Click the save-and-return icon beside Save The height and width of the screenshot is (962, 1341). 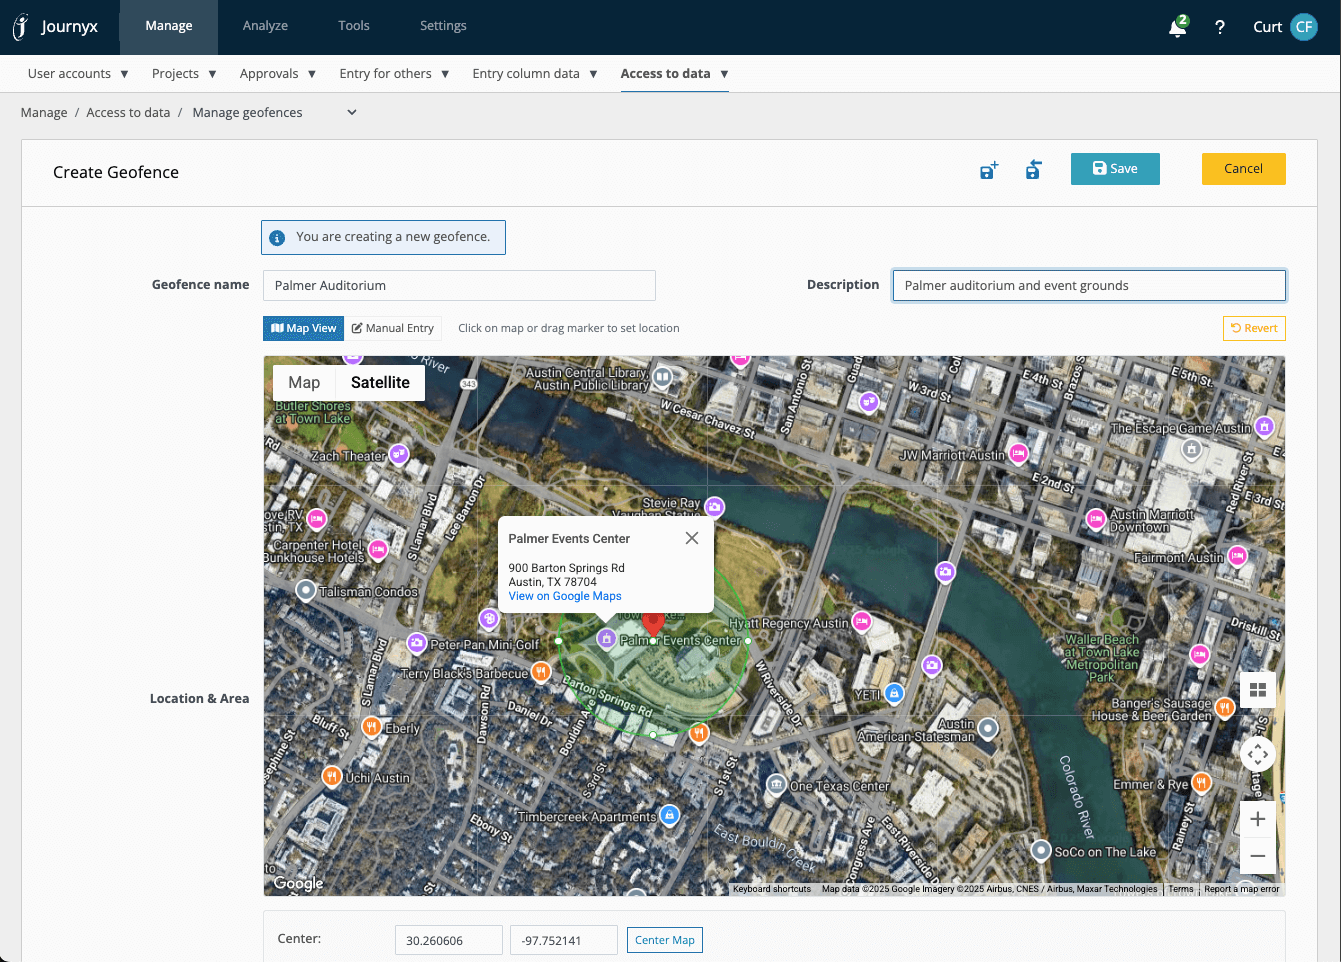click(x=1033, y=170)
